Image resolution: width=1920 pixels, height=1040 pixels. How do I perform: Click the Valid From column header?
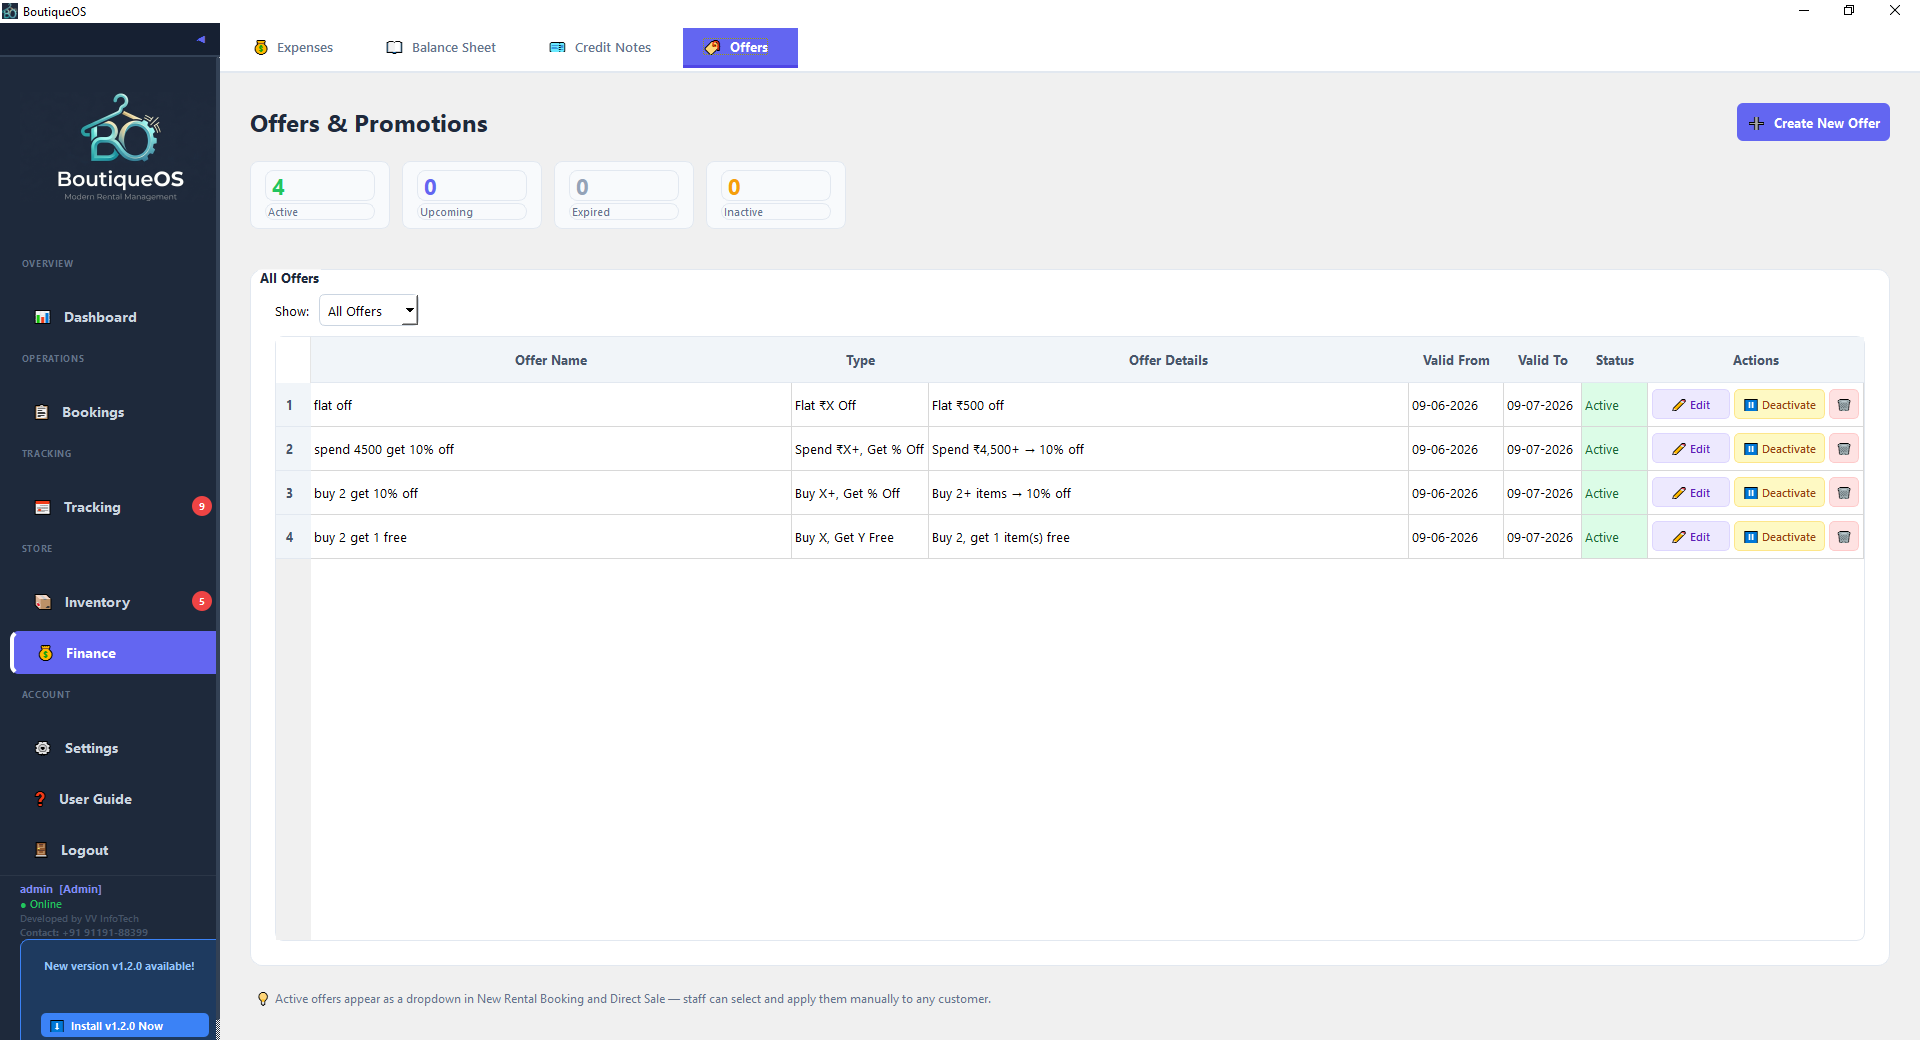click(1456, 360)
